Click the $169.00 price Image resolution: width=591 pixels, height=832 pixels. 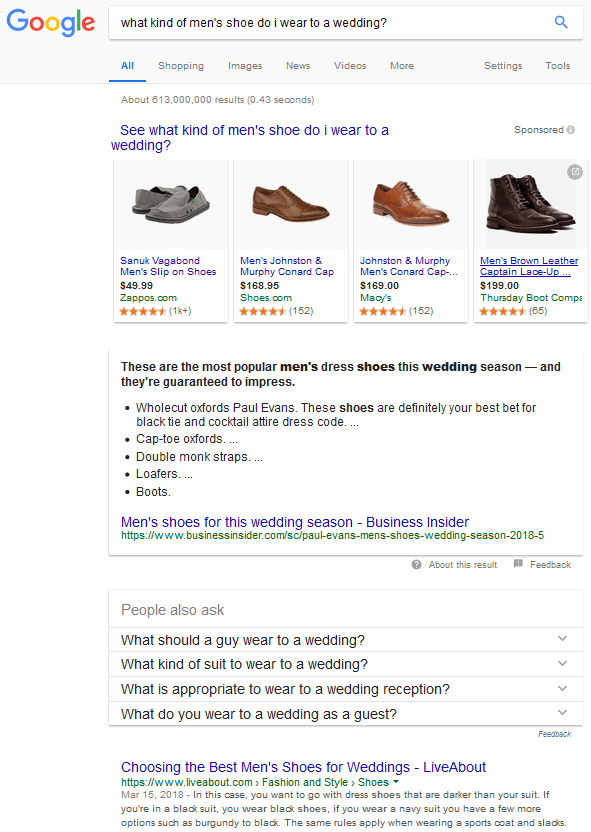coord(379,285)
